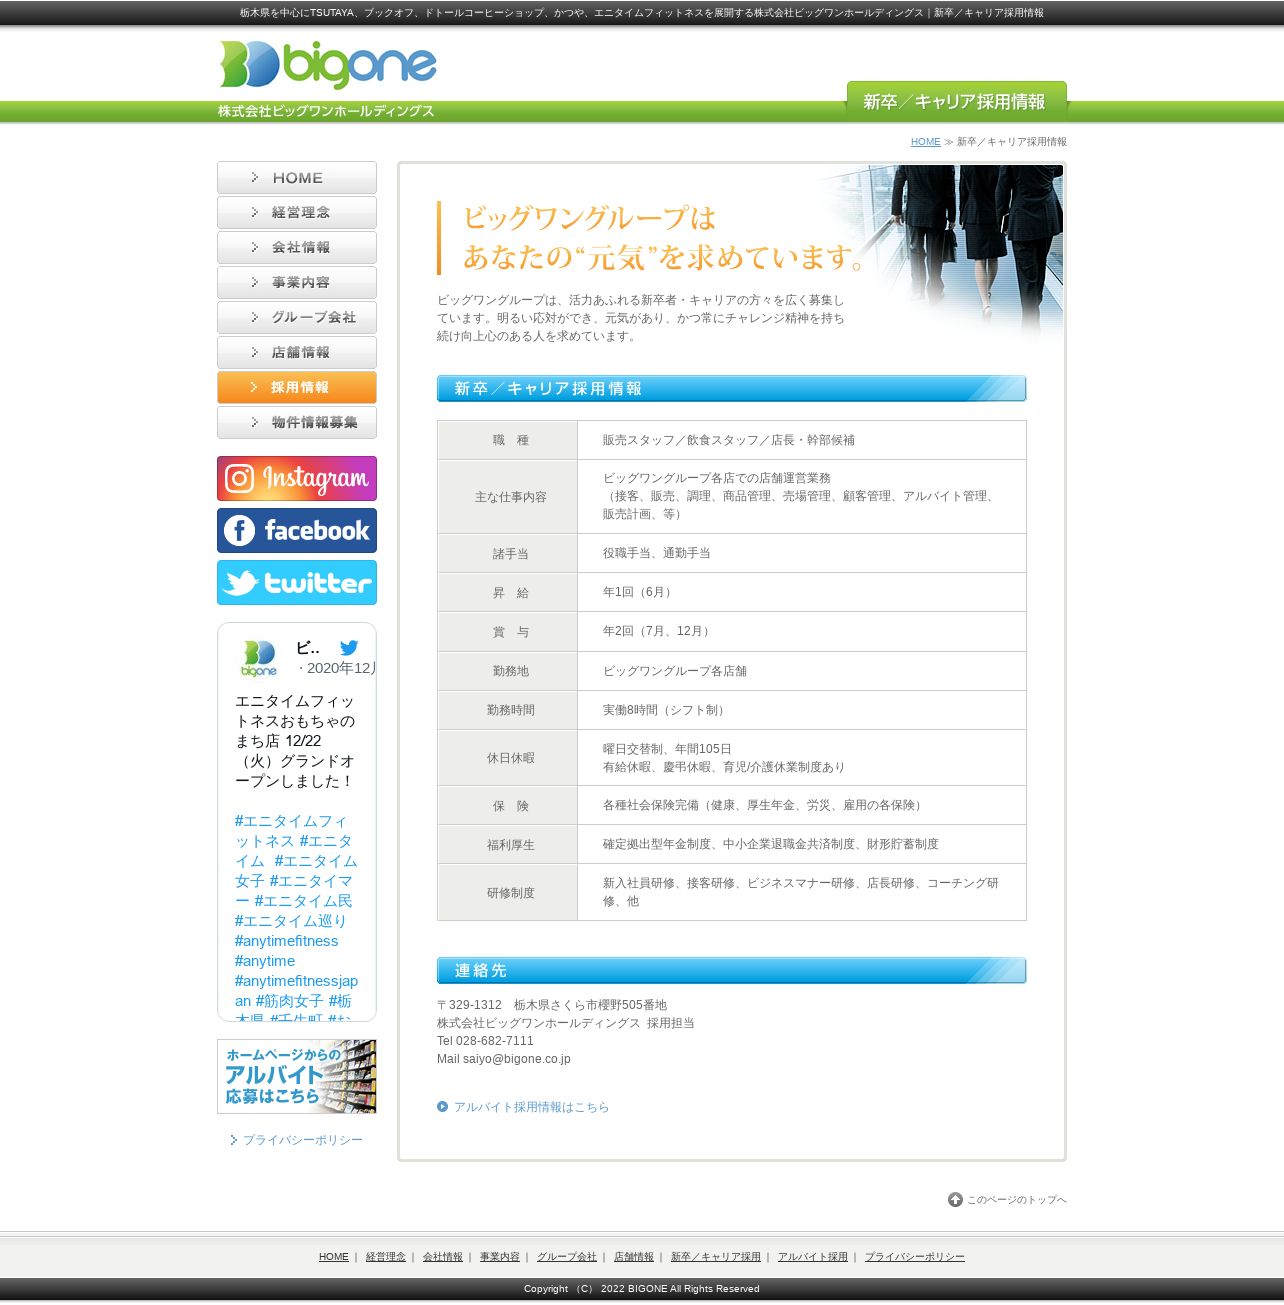
Task: Click 経営理念 in the footer navigation
Action: 386,1257
